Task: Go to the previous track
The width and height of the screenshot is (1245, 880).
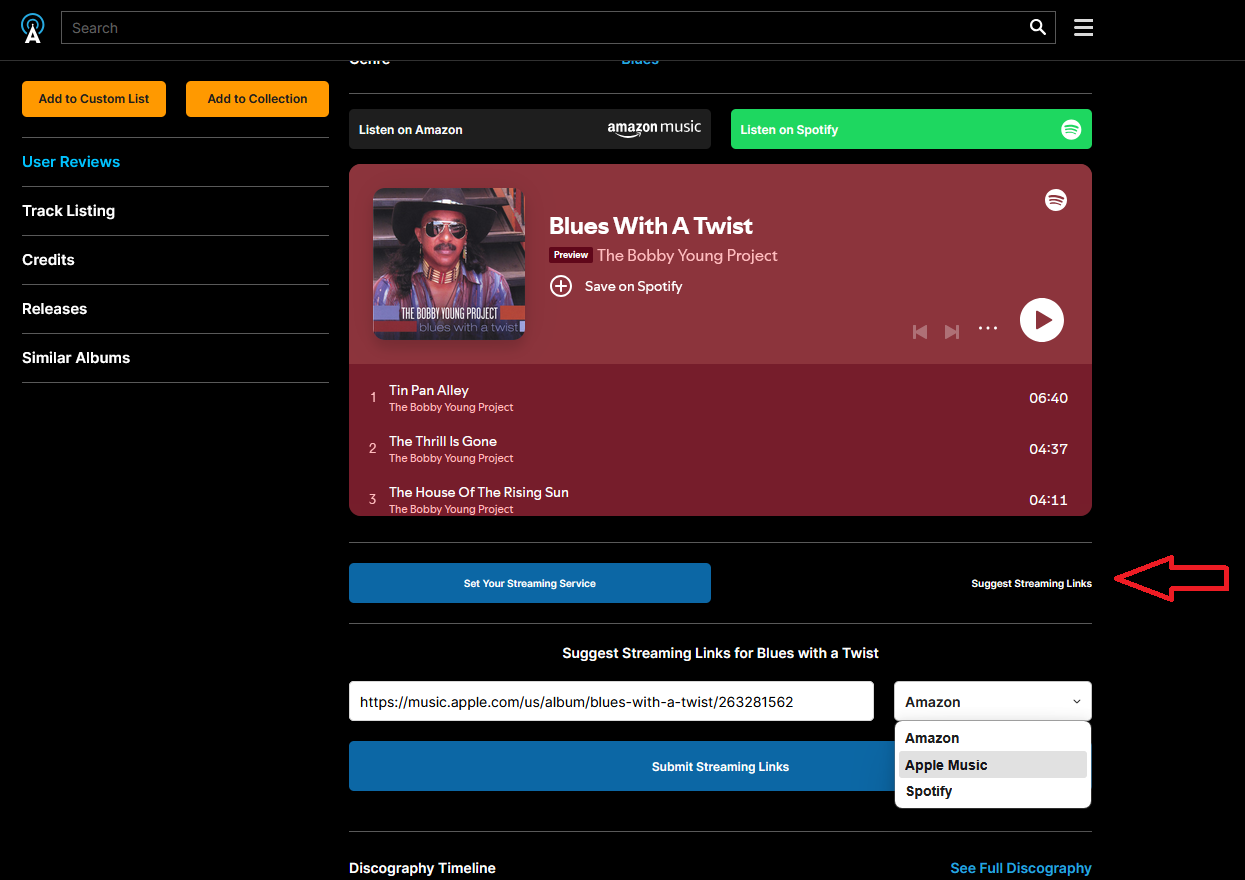Action: point(920,331)
